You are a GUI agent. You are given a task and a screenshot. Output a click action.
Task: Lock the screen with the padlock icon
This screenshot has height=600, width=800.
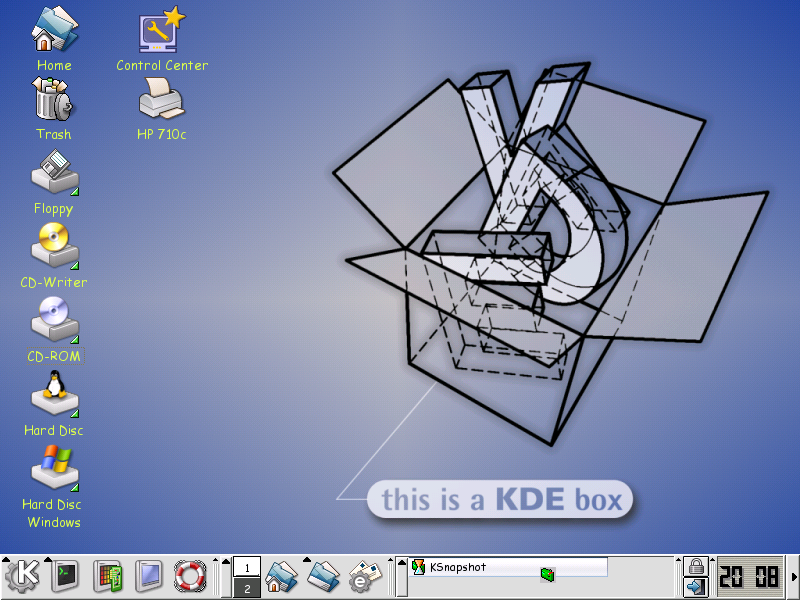[x=696, y=566]
